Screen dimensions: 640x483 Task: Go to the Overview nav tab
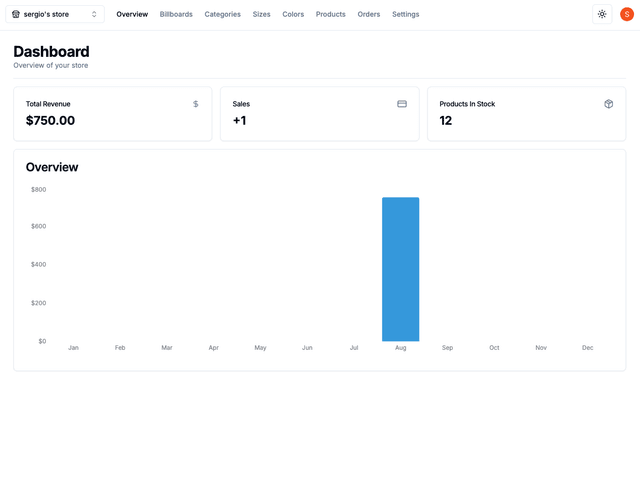coord(132,14)
